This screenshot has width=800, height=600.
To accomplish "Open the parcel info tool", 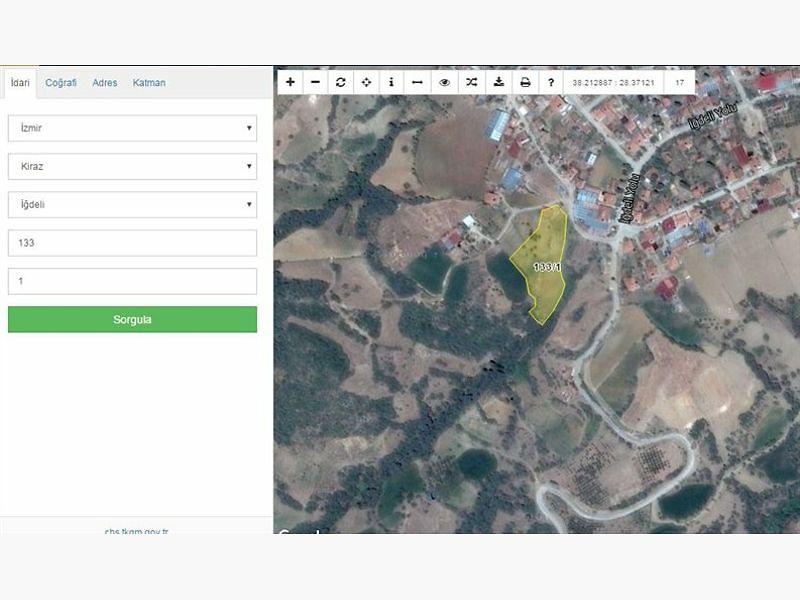I will (x=391, y=82).
